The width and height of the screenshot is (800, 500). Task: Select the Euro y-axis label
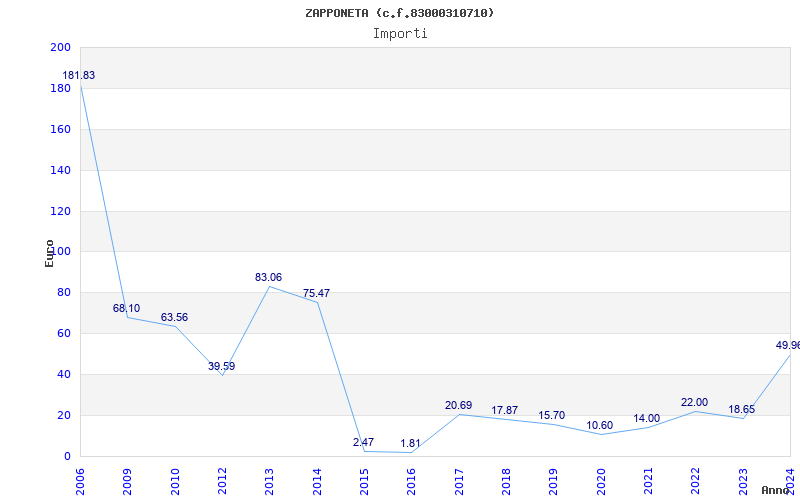click(x=49, y=252)
